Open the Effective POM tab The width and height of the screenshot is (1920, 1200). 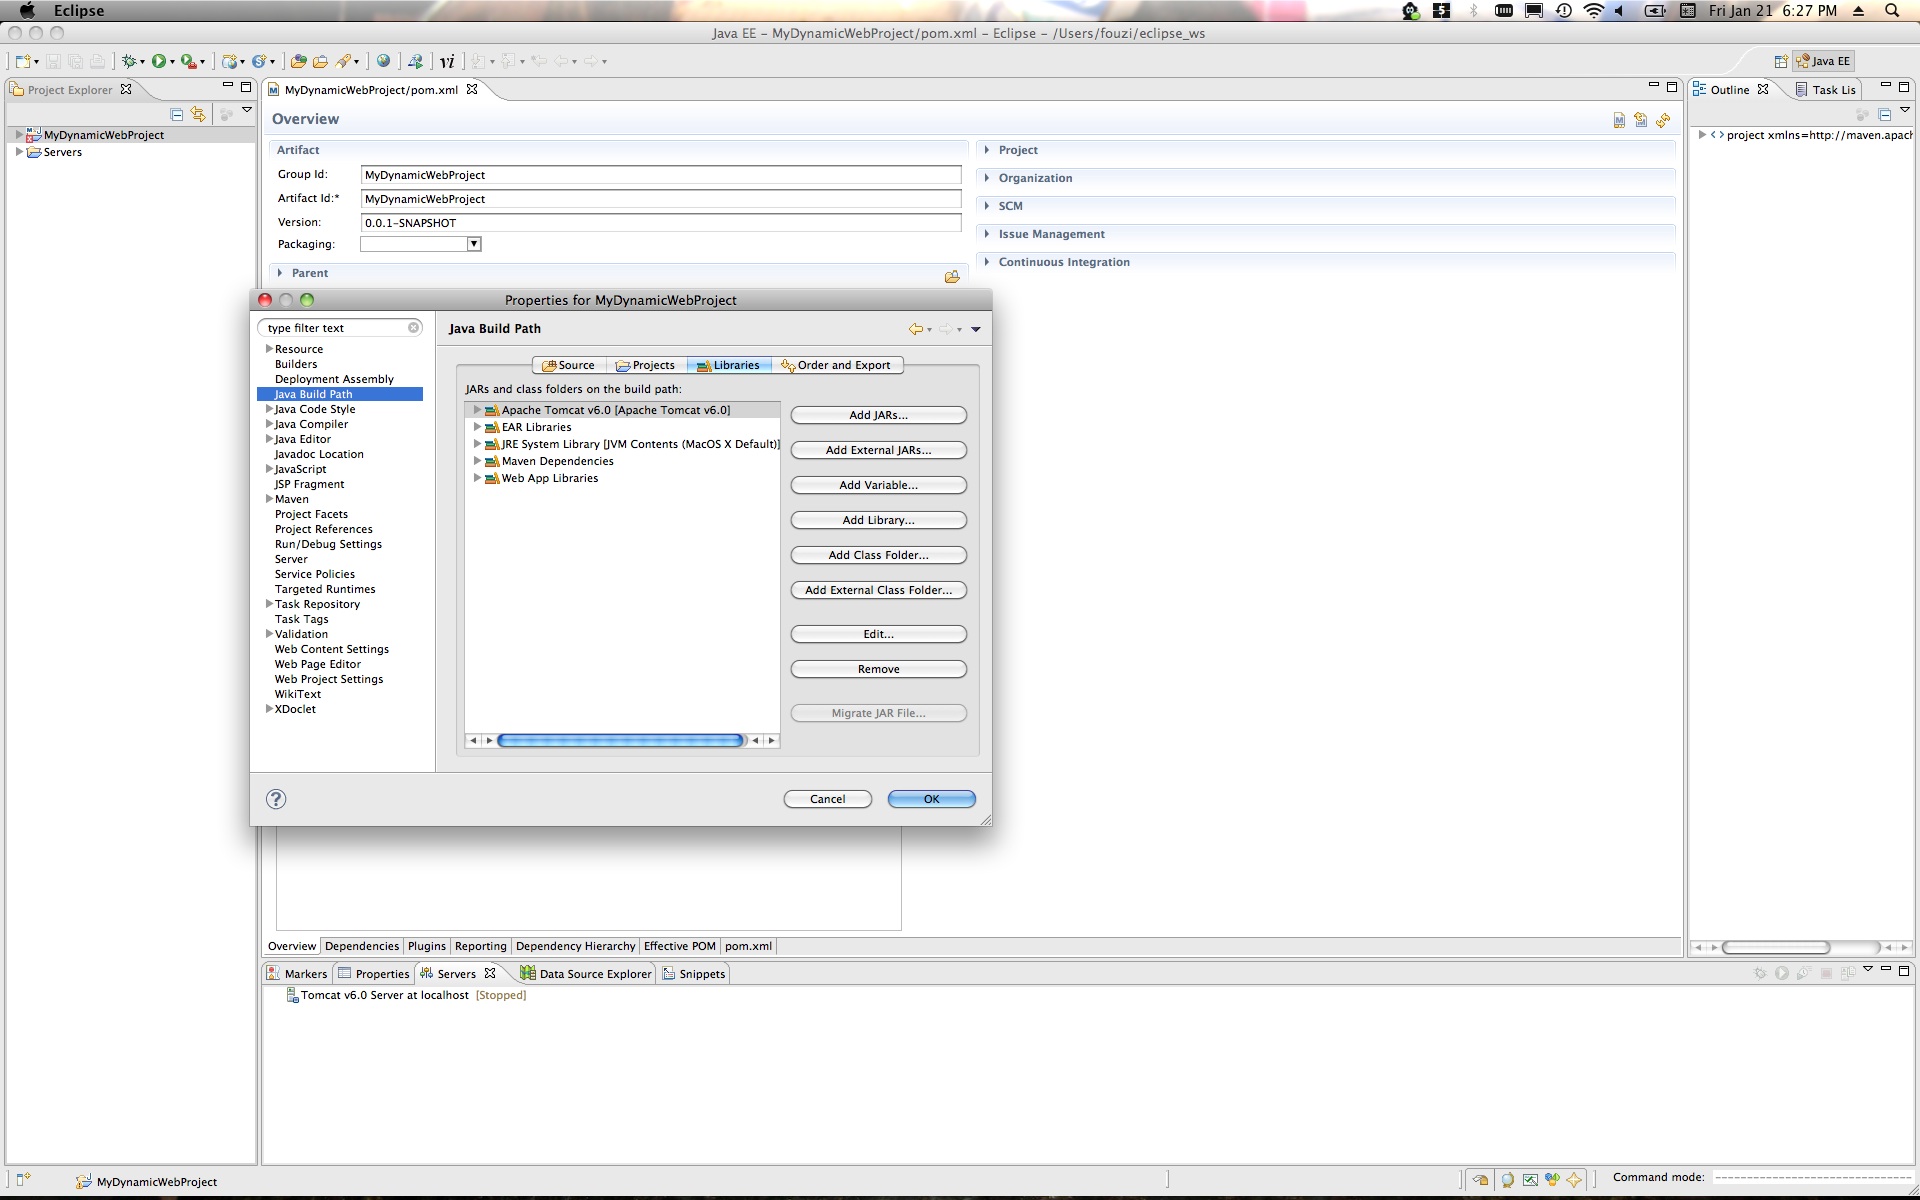pyautogui.click(x=680, y=946)
